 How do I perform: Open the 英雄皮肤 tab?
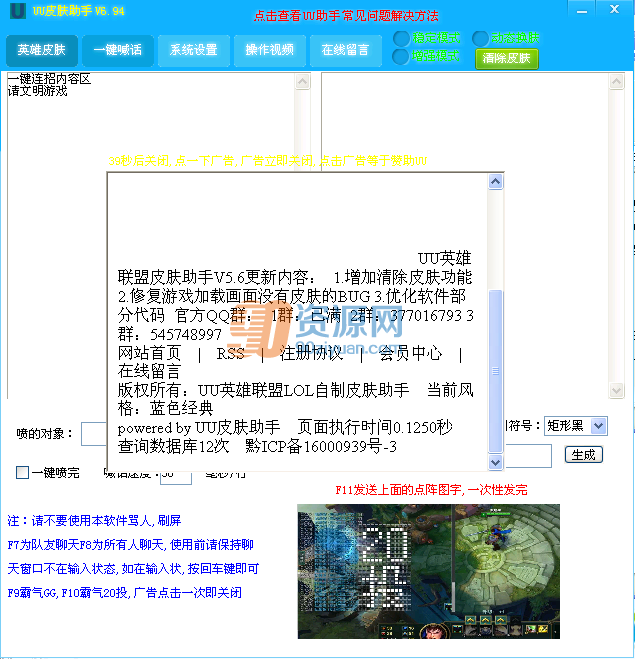42,50
